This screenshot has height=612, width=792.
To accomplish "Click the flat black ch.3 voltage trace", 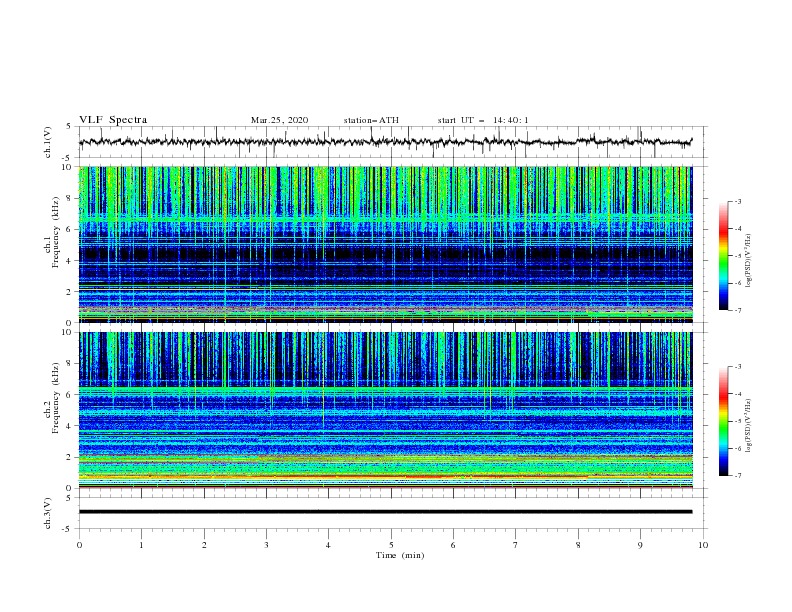I will click(x=385, y=512).
